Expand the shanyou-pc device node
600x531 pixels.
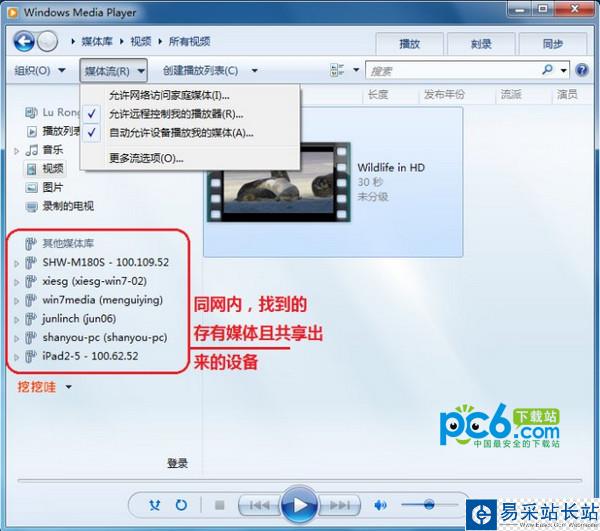16,339
